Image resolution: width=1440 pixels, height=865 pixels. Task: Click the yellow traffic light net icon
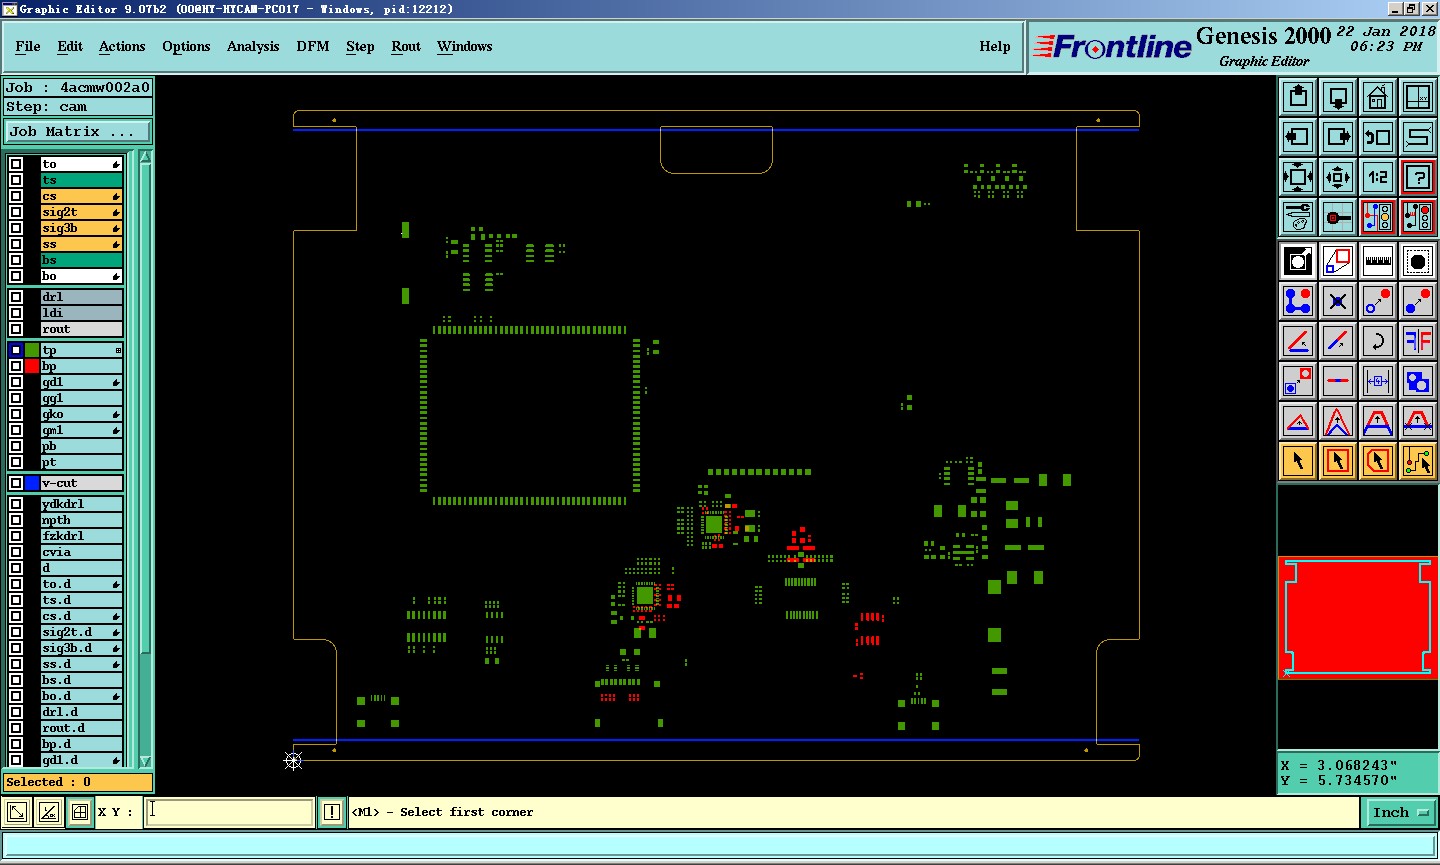[1378, 217]
